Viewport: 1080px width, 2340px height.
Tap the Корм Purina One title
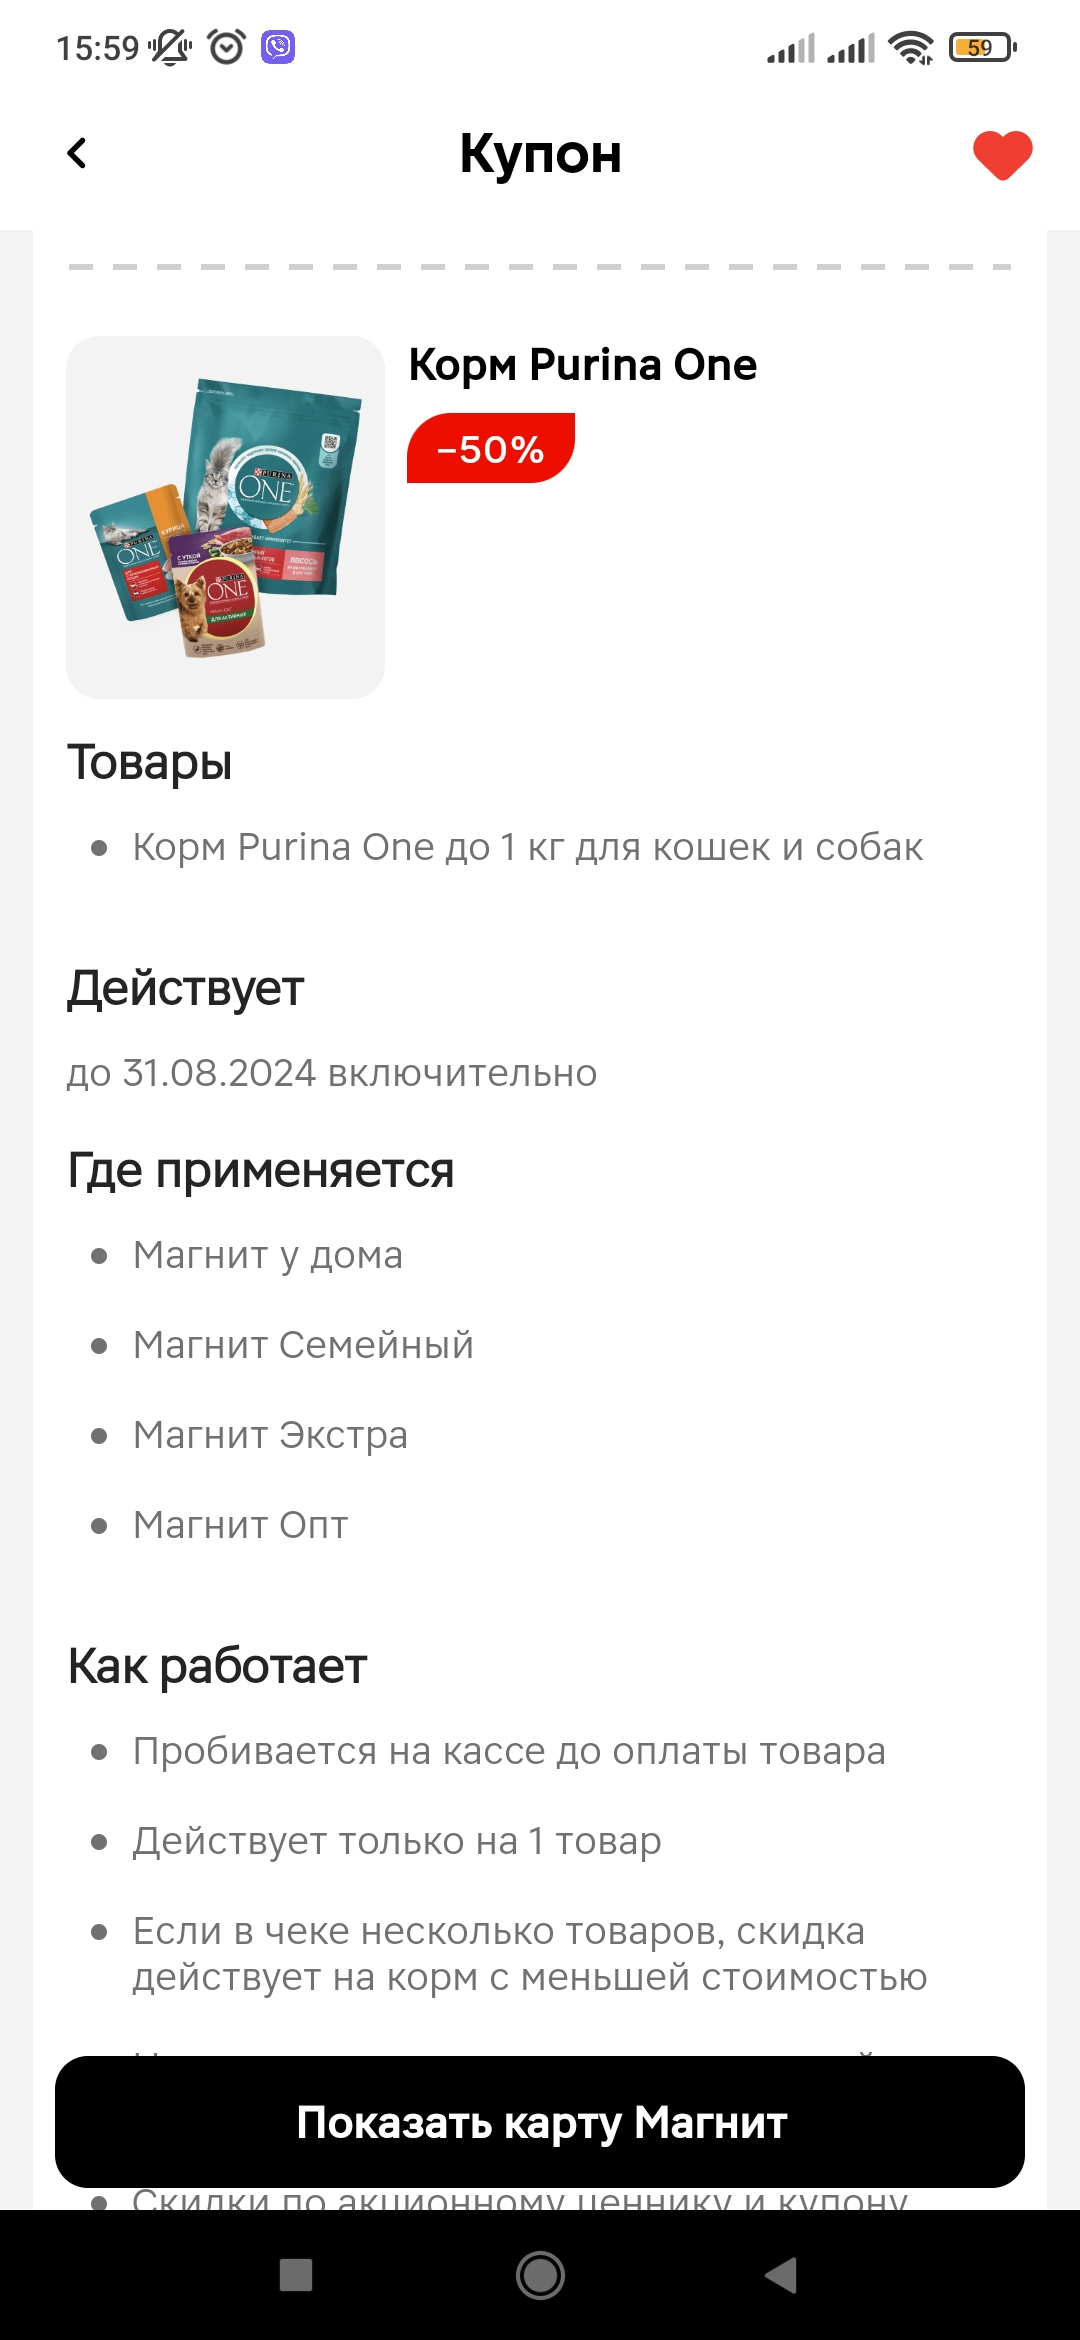583,365
